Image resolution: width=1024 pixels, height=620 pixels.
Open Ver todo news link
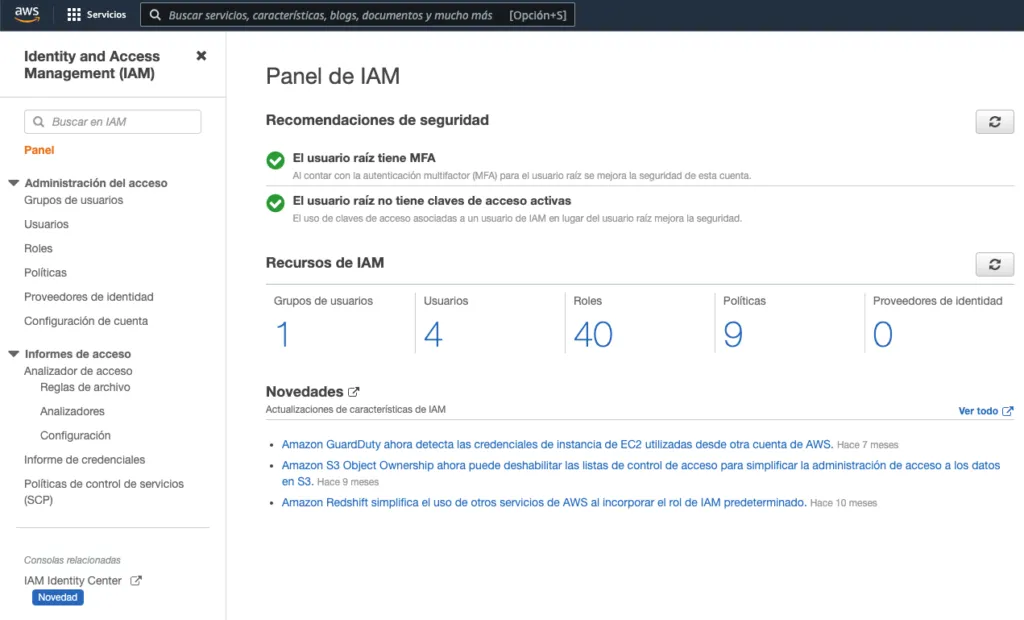tap(978, 411)
